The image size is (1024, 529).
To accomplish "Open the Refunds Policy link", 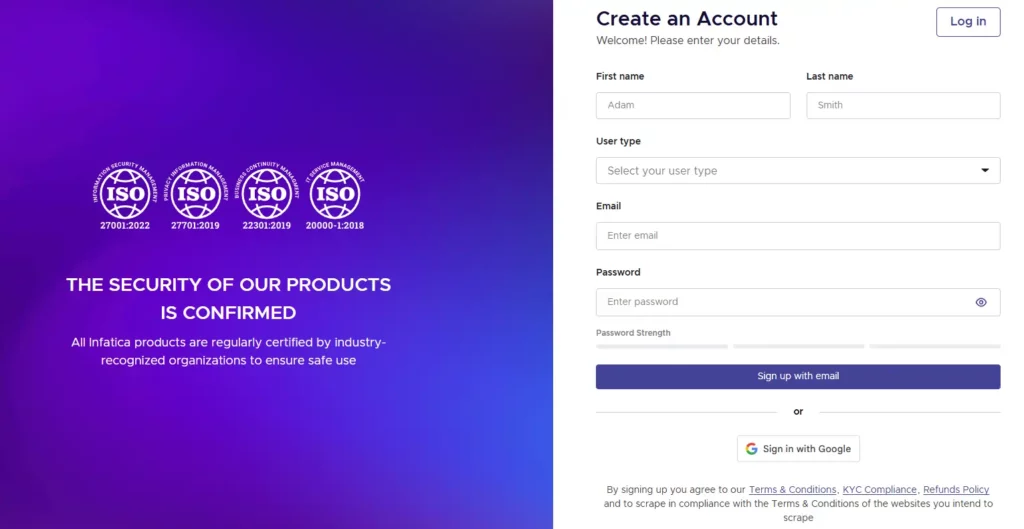I will point(956,490).
